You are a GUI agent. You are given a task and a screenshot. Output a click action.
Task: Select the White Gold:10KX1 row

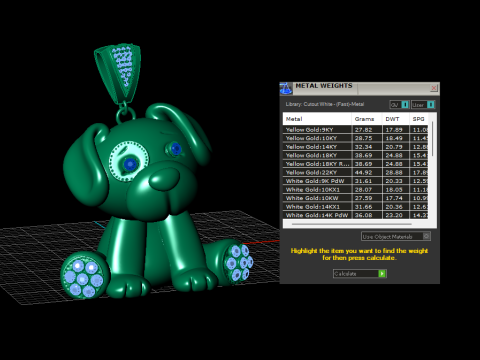point(356,190)
